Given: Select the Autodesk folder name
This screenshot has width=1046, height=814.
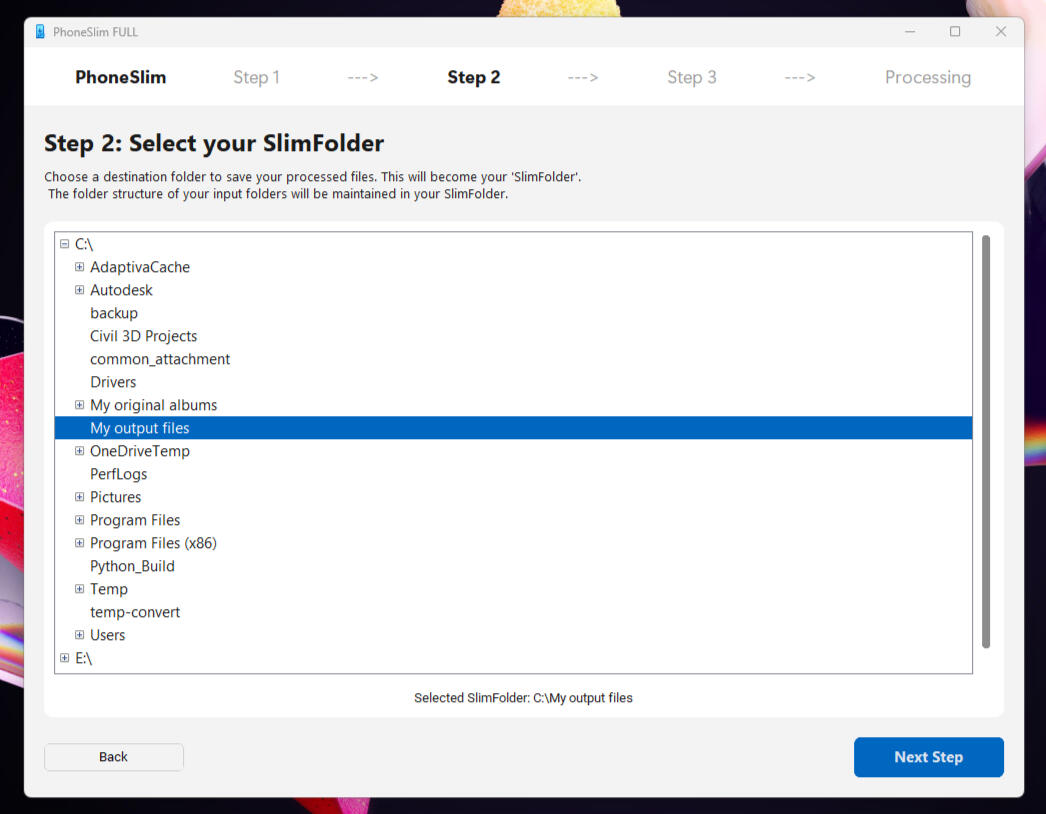Looking at the screenshot, I should (x=121, y=290).
